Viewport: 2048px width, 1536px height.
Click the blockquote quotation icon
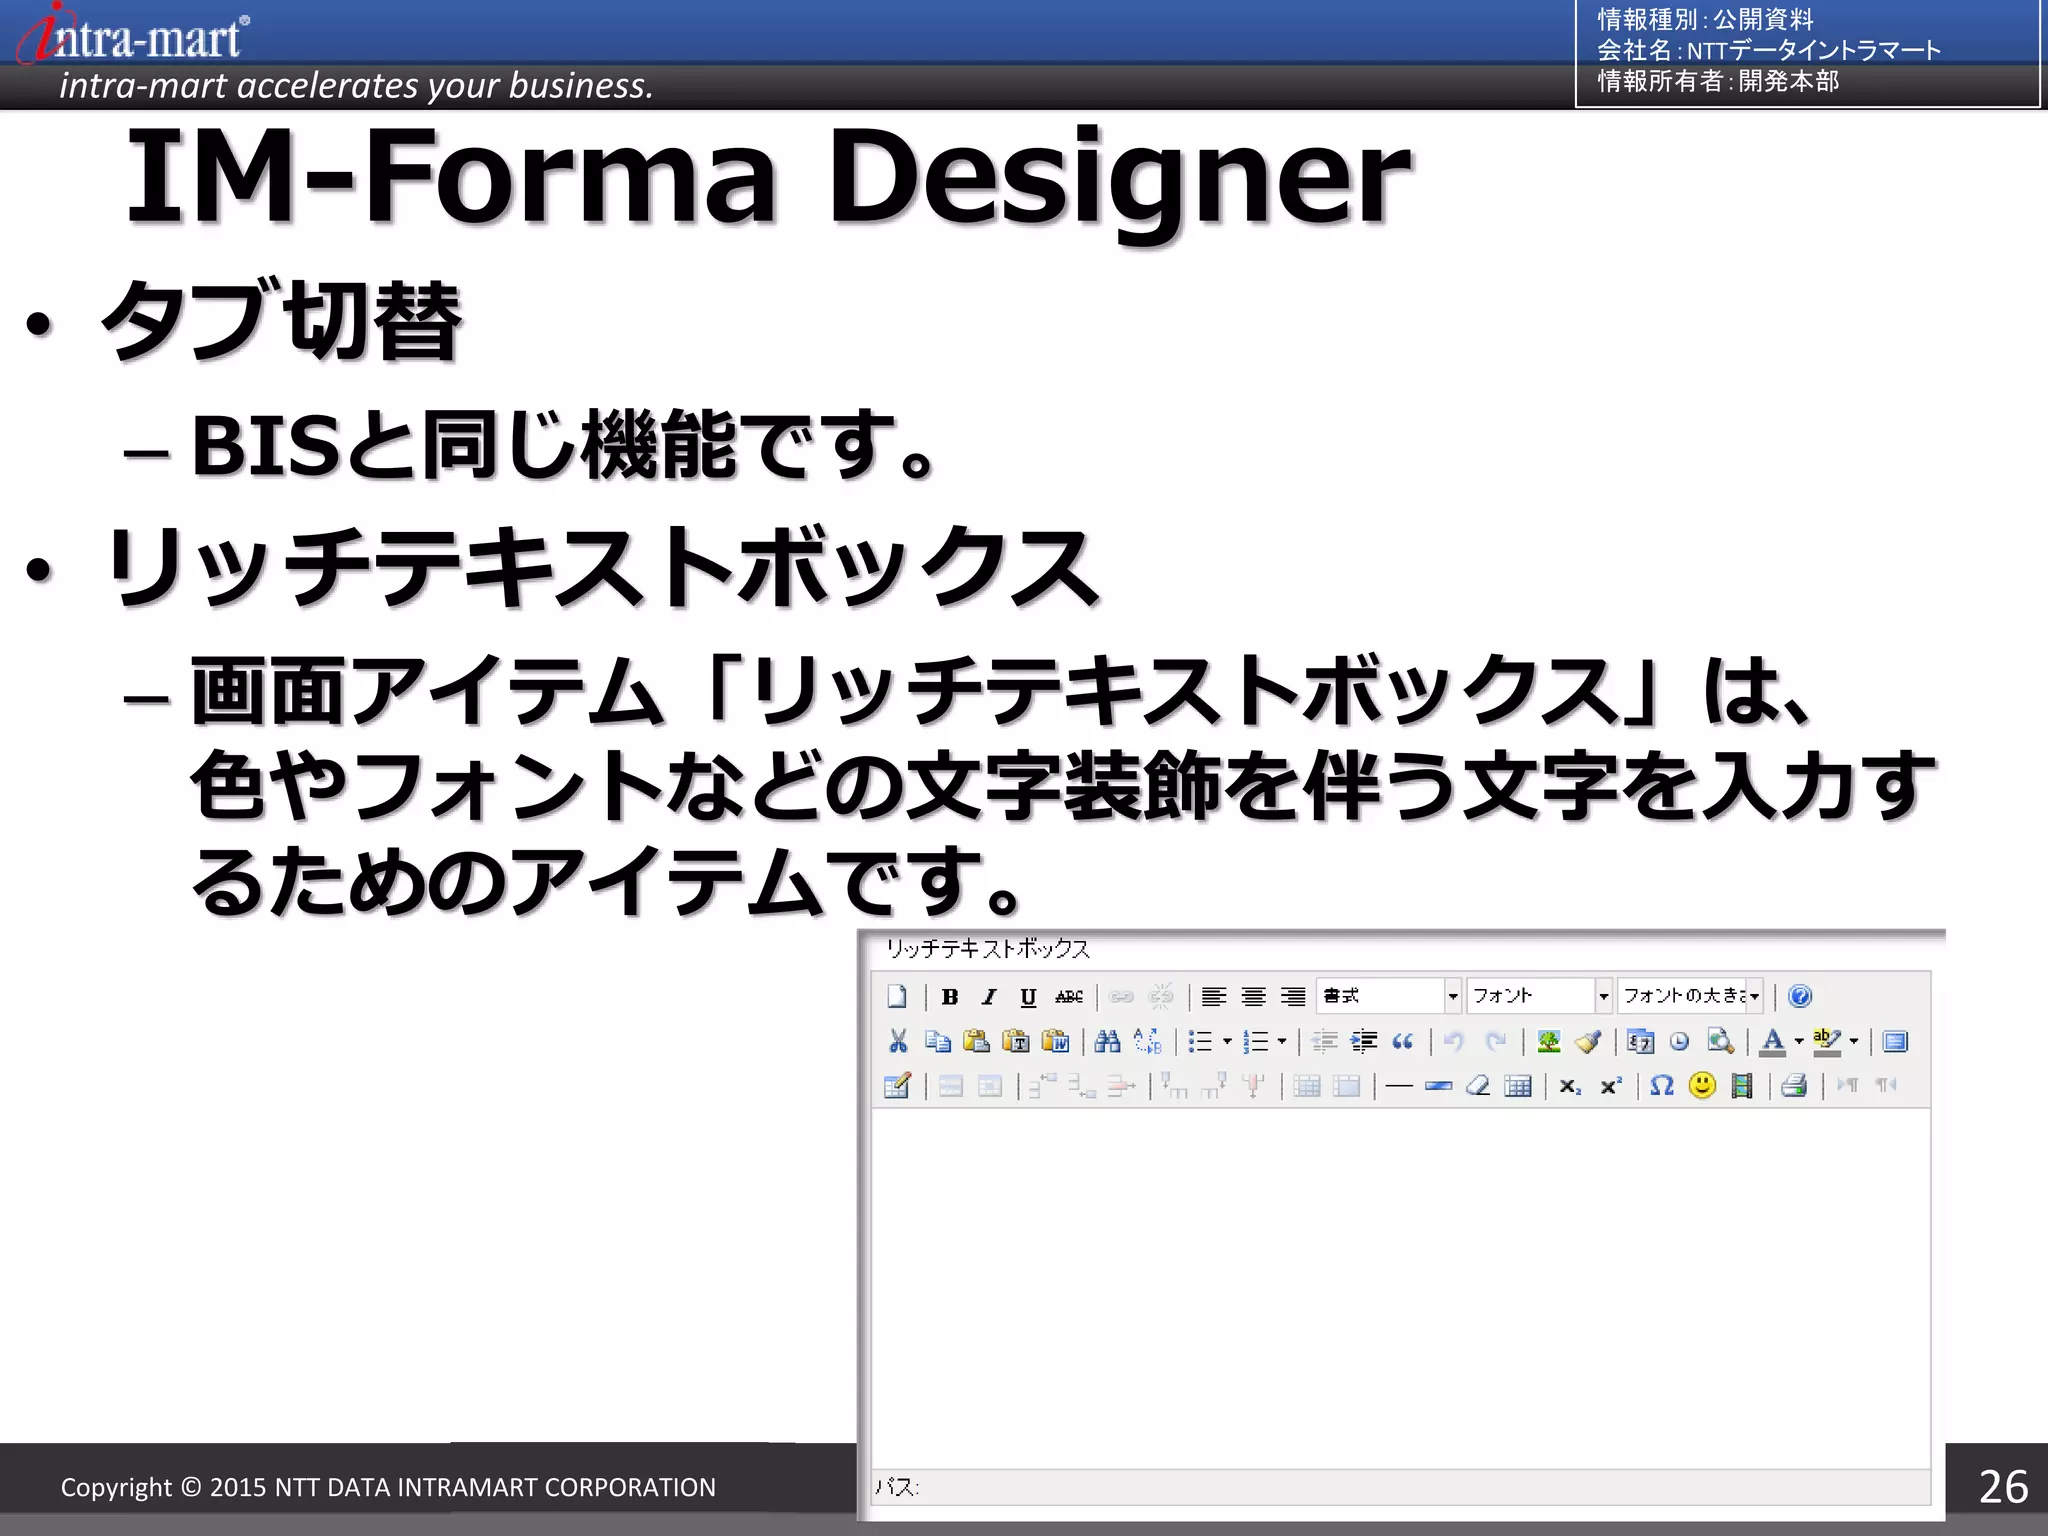pos(1403,1041)
